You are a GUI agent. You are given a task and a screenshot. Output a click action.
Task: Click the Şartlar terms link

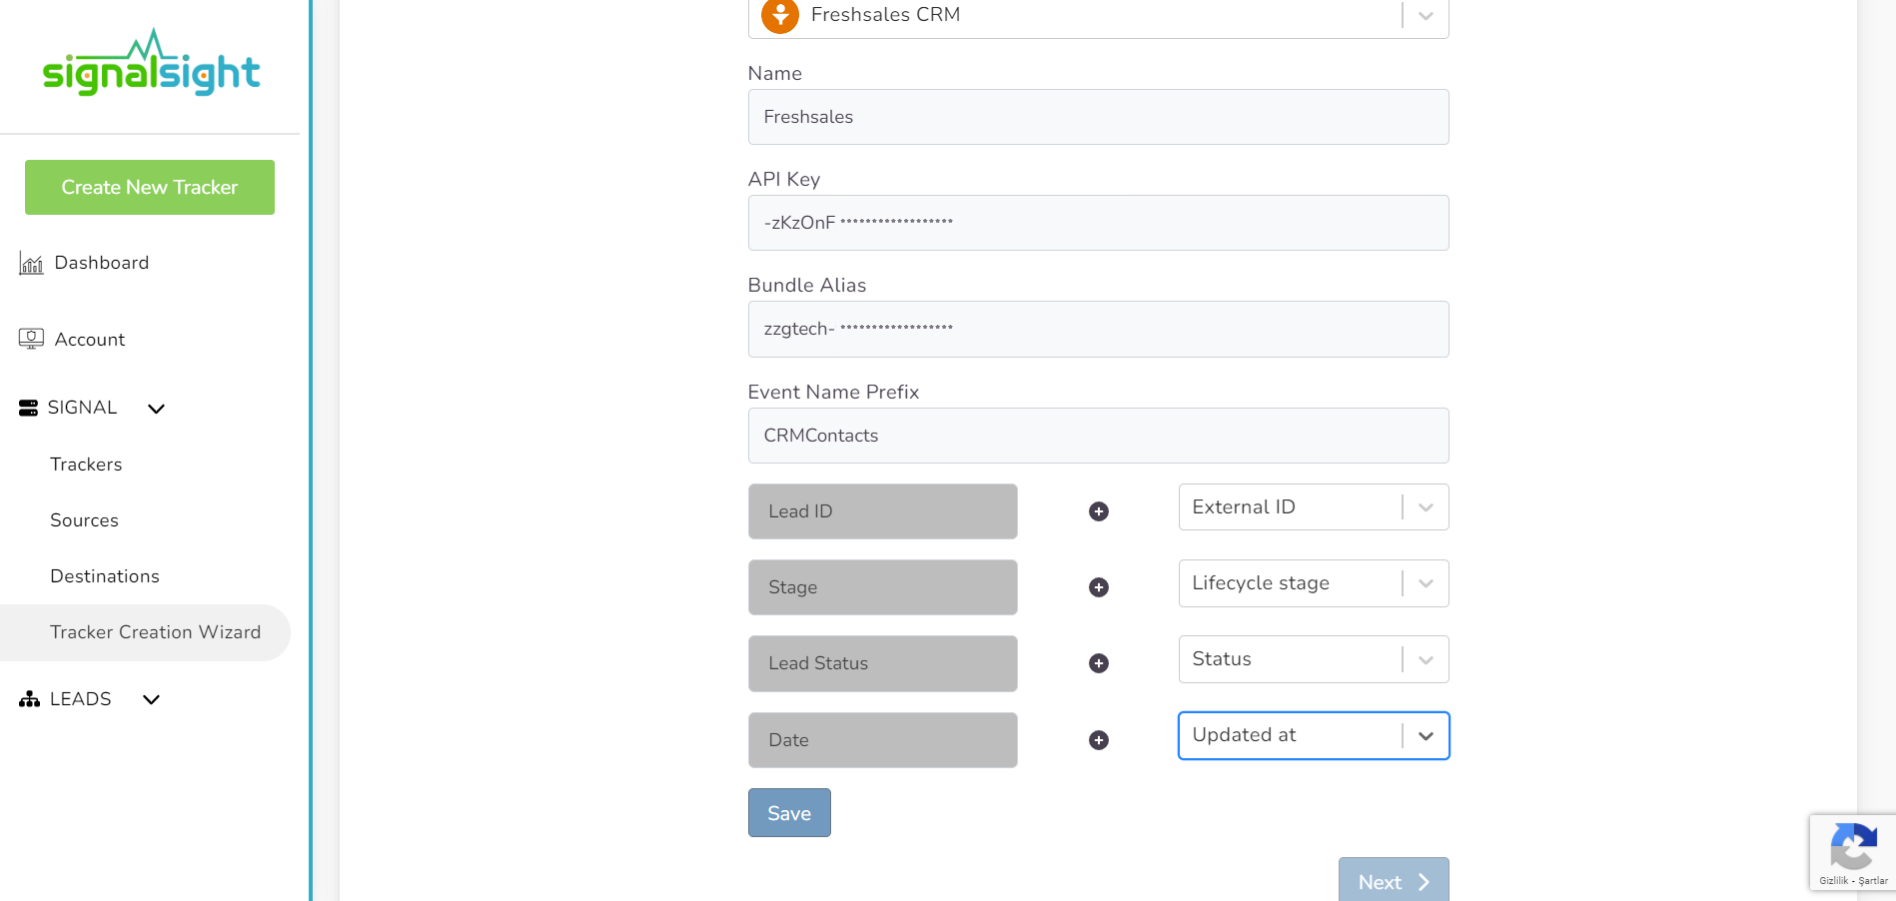1873,881
